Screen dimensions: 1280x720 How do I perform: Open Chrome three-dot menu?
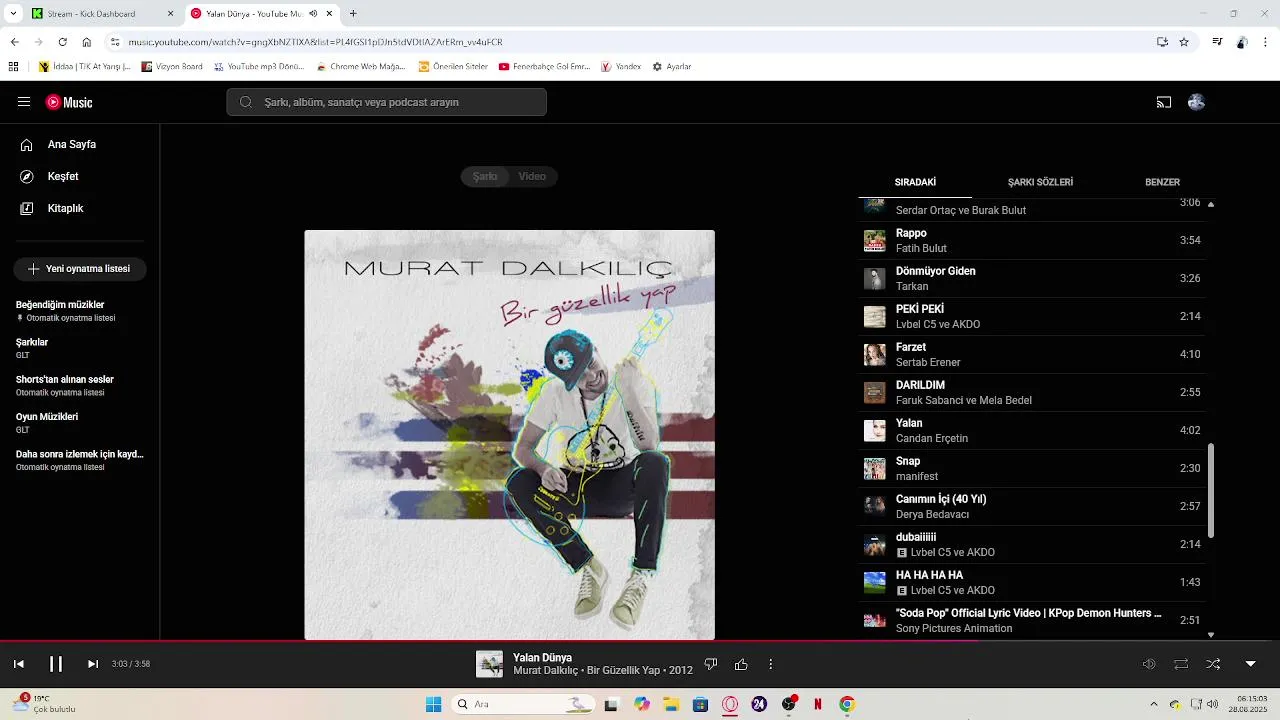tap(1265, 42)
